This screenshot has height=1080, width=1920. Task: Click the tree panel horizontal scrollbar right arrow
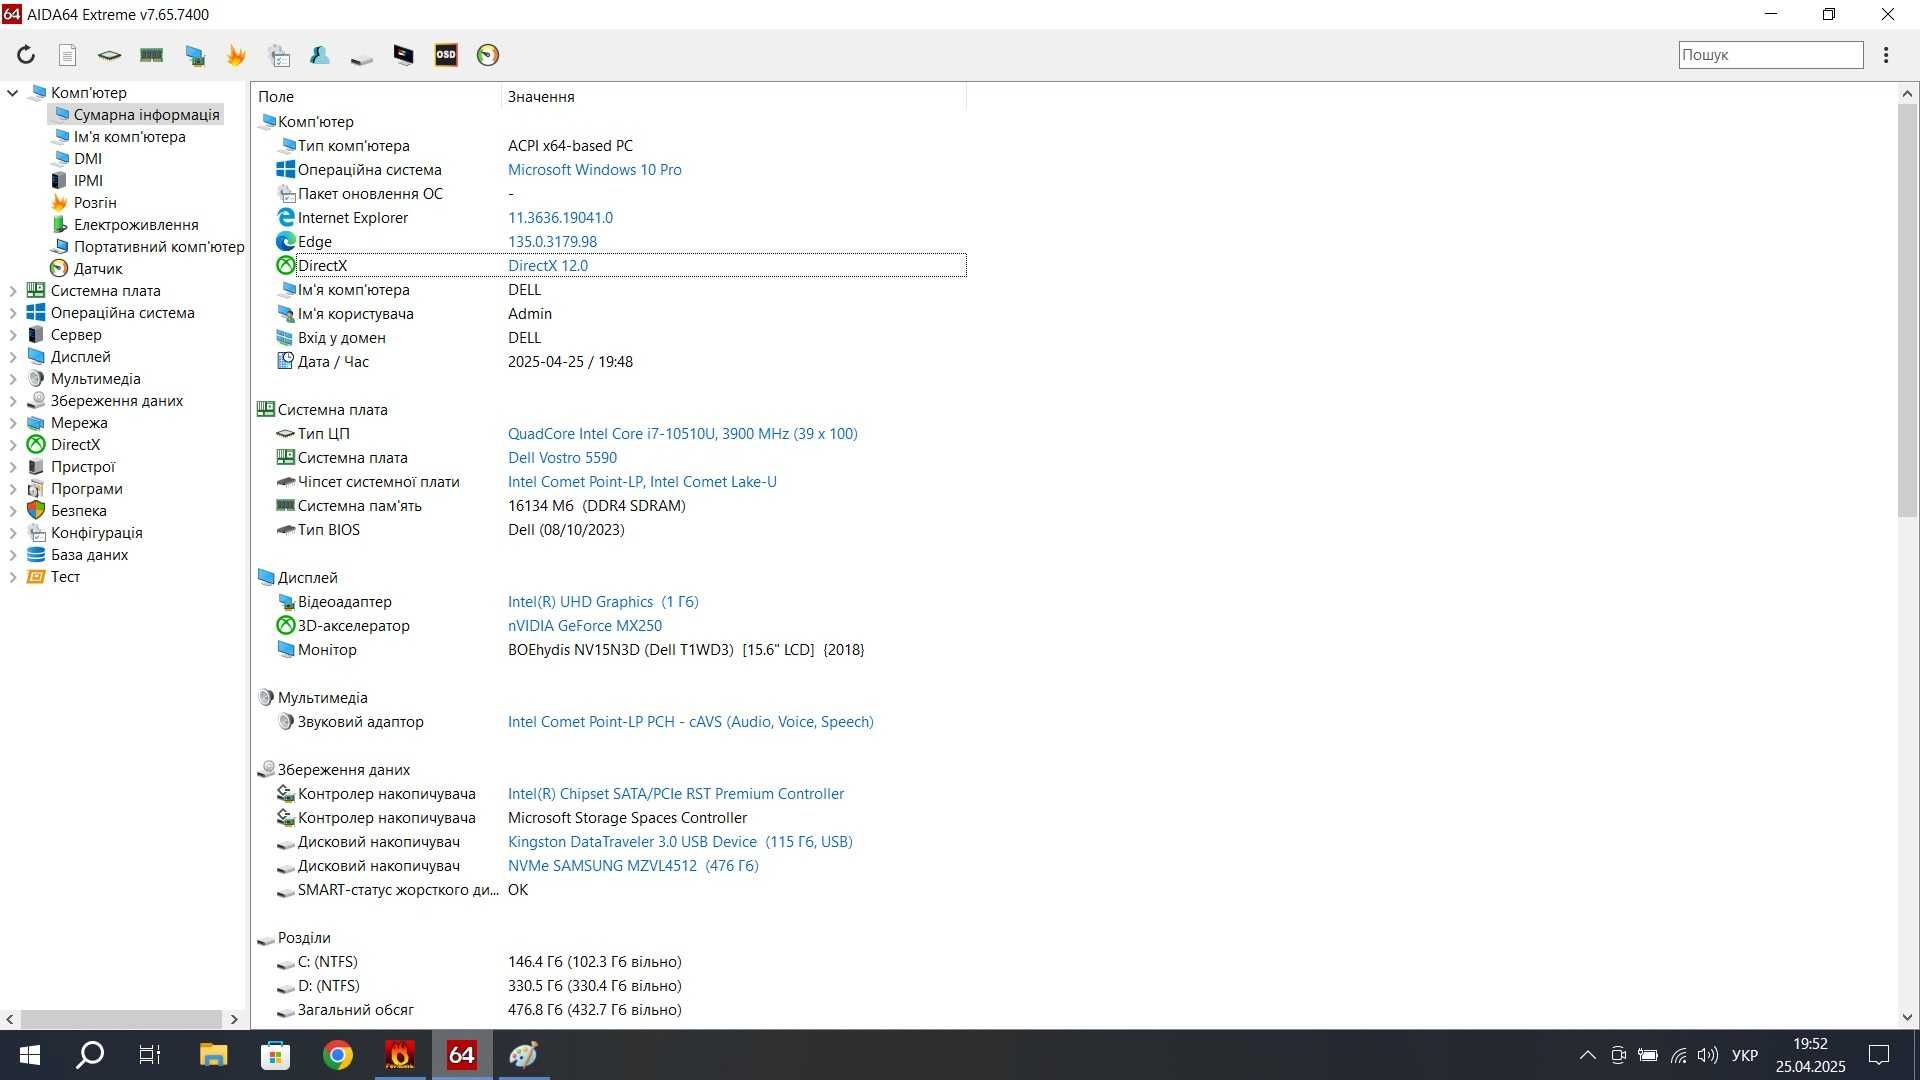234,1019
